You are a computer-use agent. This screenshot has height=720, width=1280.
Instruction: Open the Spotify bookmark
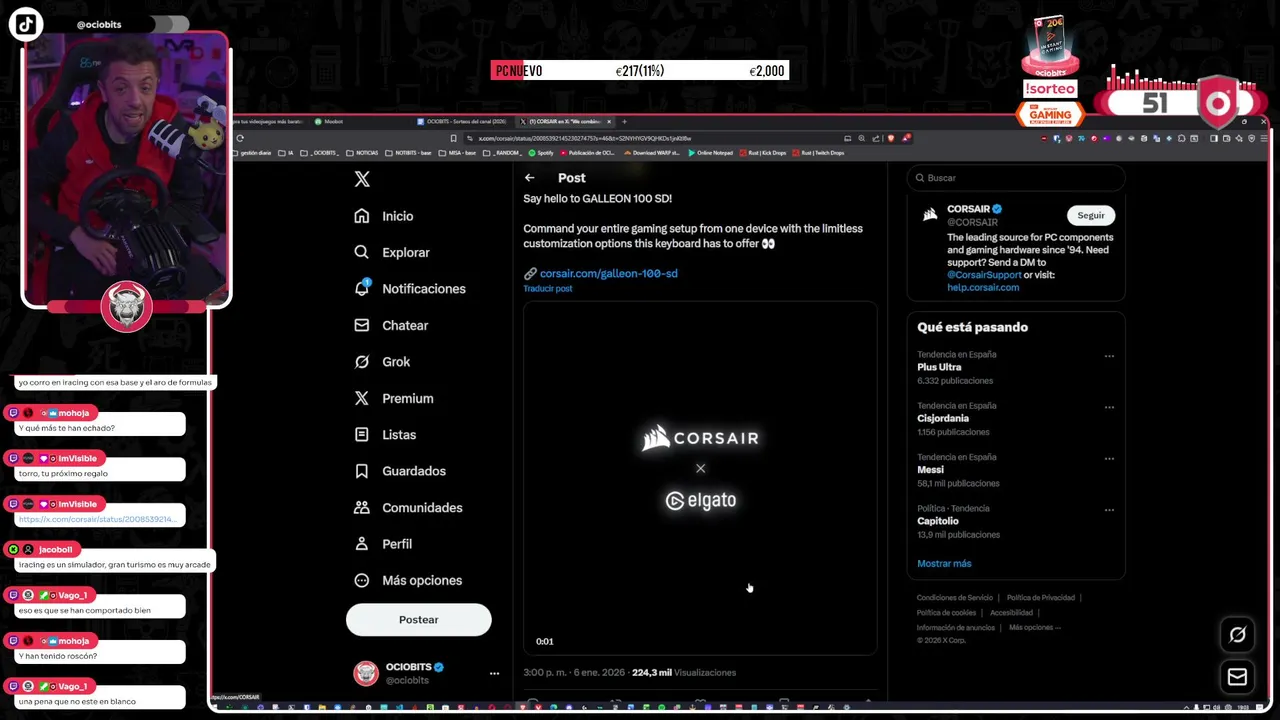(x=542, y=153)
